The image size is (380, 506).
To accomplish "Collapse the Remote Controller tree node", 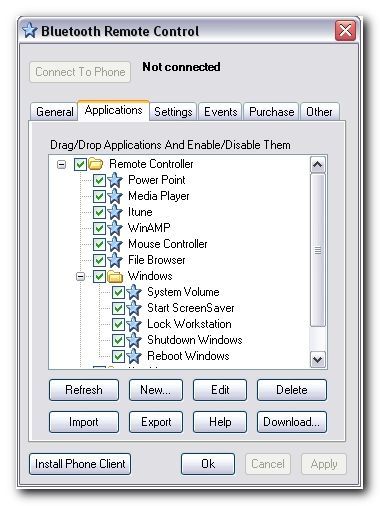I will click(61, 164).
